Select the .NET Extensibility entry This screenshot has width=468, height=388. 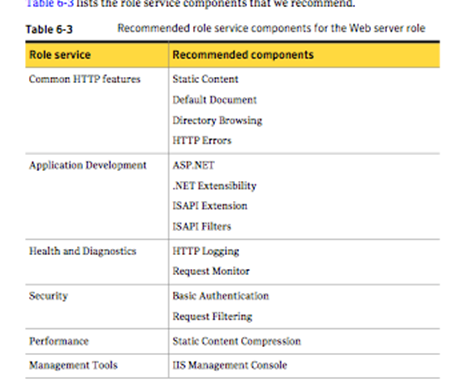click(215, 186)
